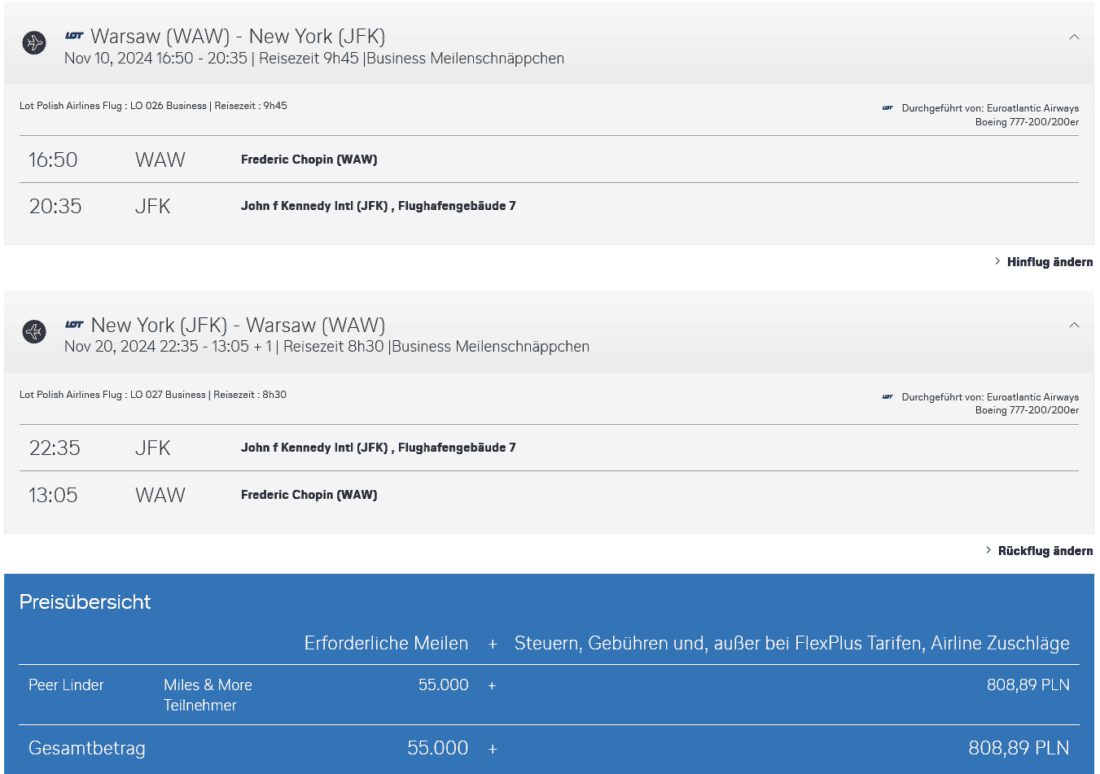Click the return flight plane icon

35,333
